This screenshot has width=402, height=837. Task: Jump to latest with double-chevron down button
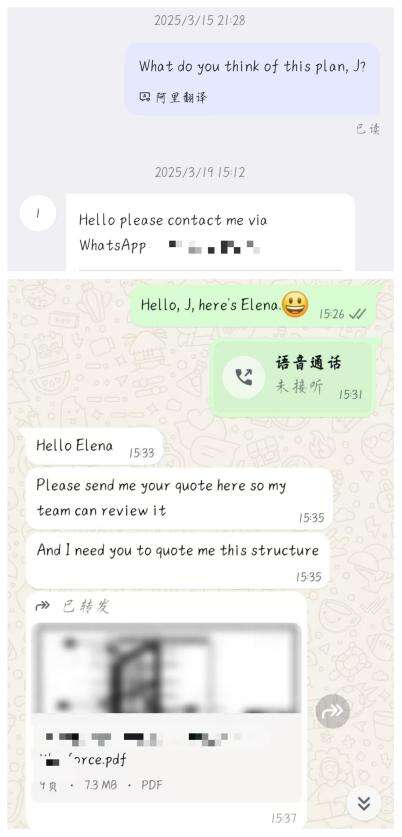(x=364, y=803)
